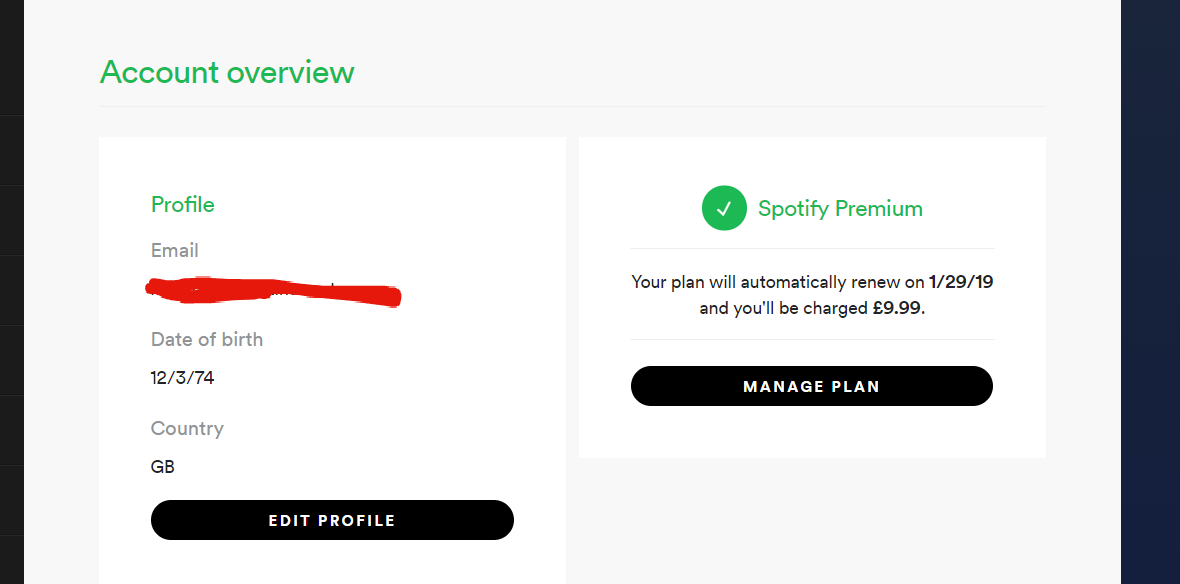Click the divider line above Manage Plan

[812, 339]
